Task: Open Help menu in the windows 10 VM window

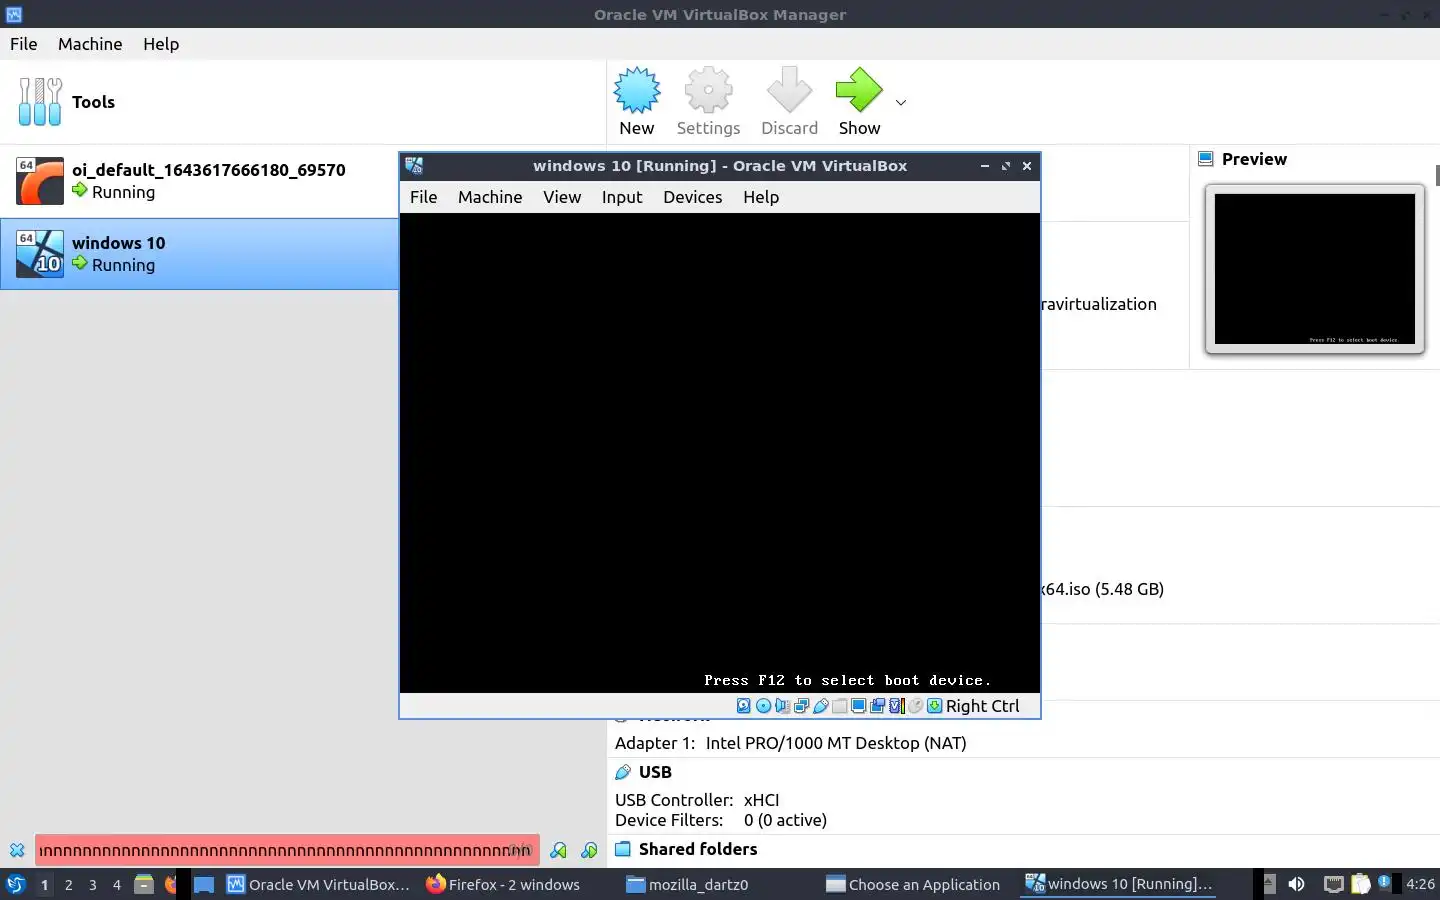Action: (761, 197)
